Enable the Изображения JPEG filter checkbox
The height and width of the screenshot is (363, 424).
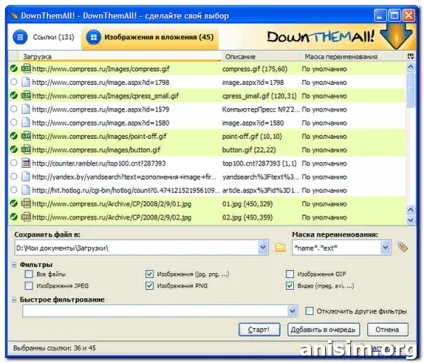pyautogui.click(x=29, y=286)
